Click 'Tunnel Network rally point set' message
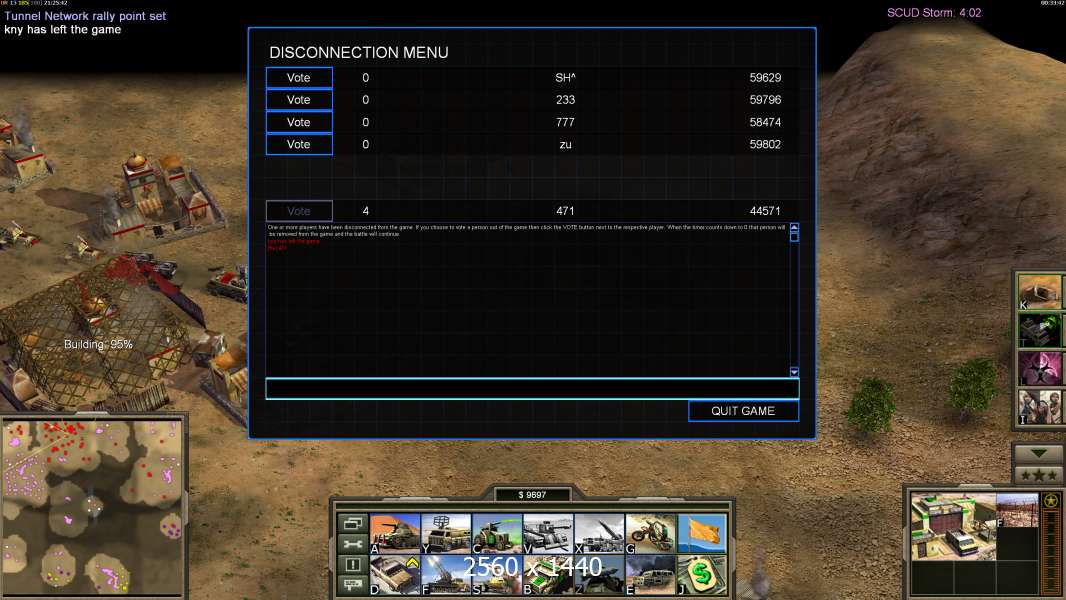Screen dimensions: 1066x600 coord(85,16)
